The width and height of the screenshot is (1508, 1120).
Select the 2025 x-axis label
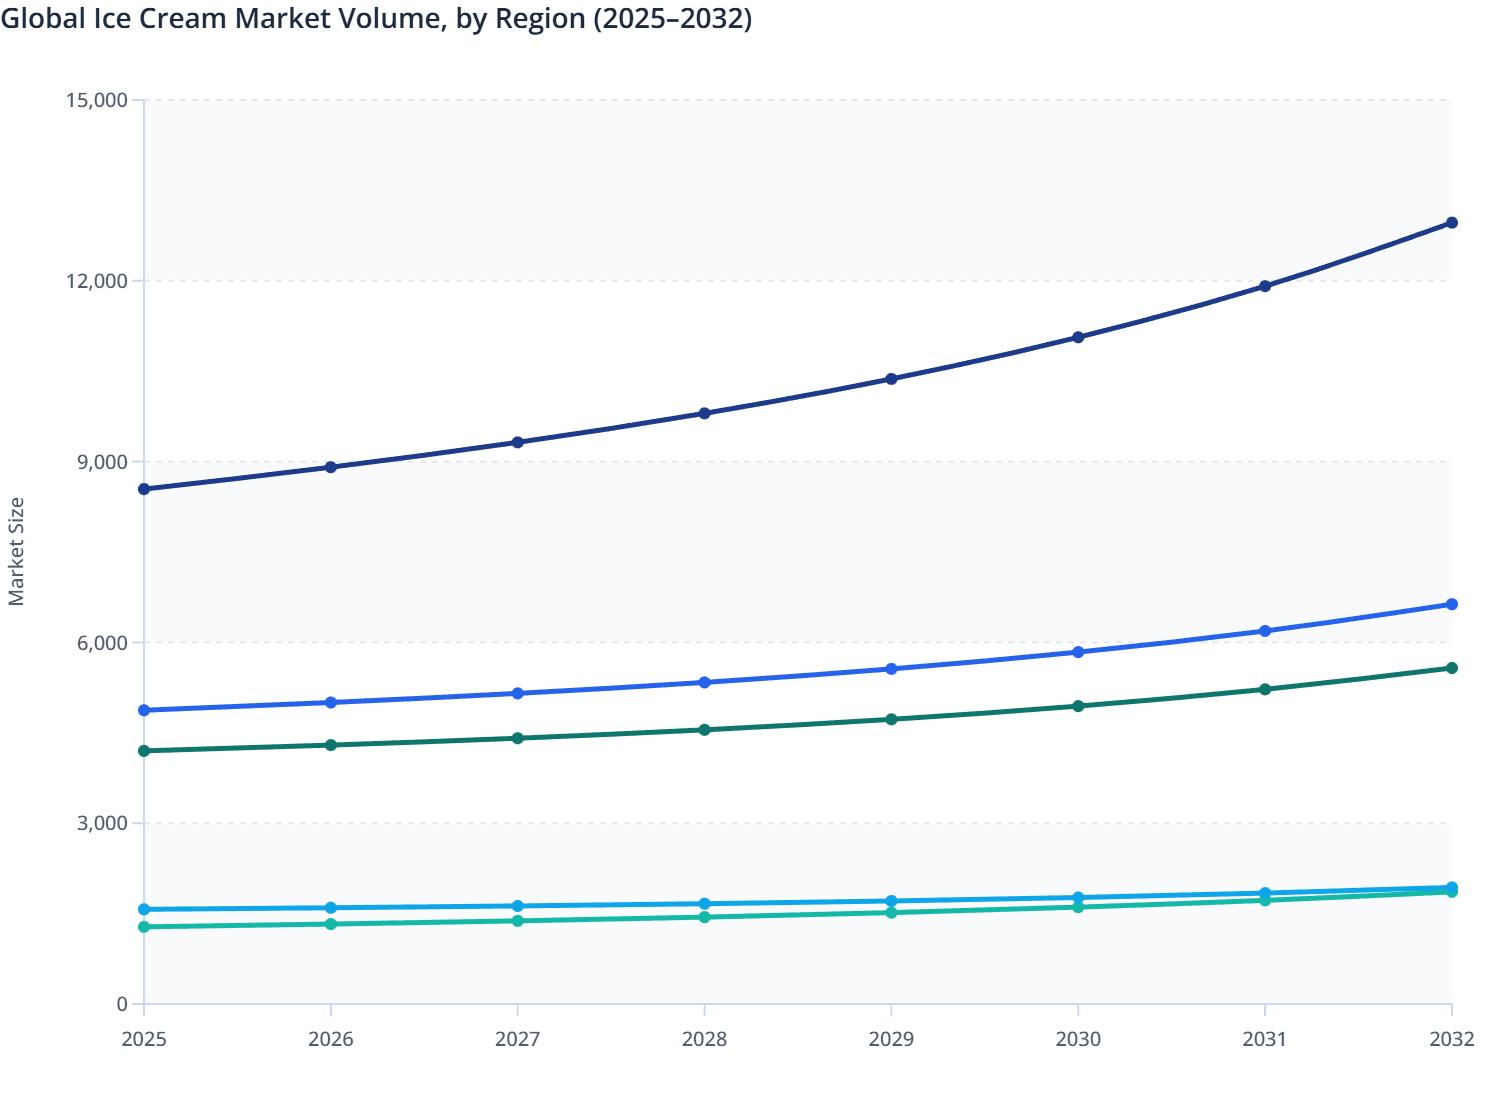pos(143,1040)
